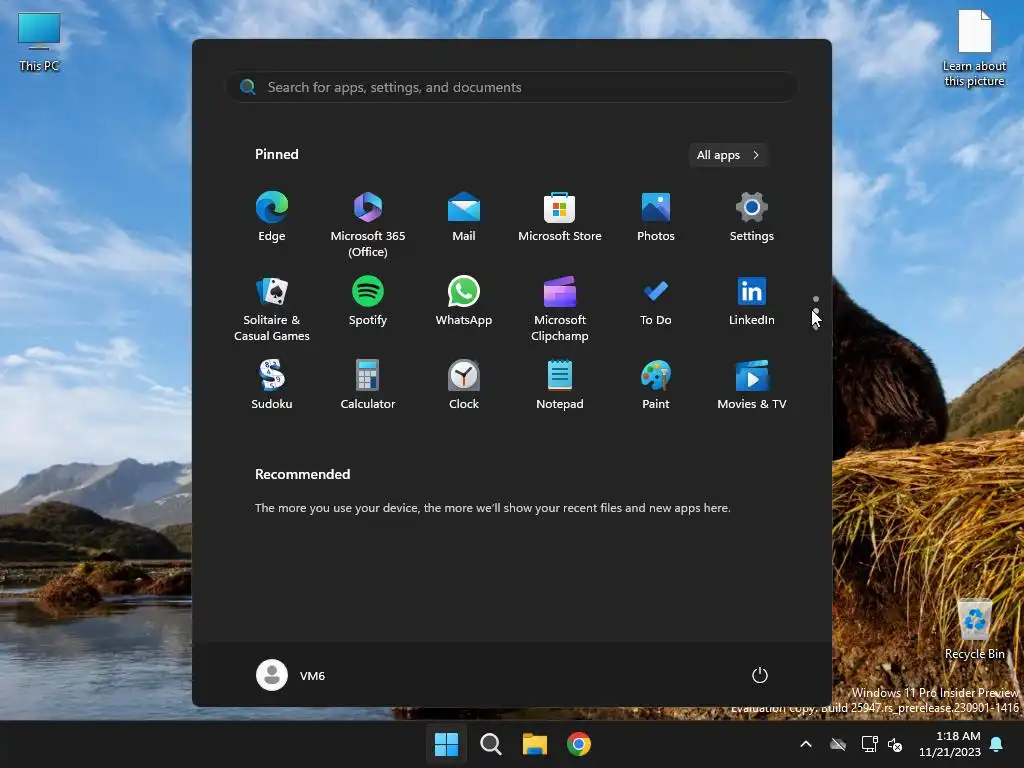Open Settings from pinned apps
1024x768 pixels.
tap(752, 217)
